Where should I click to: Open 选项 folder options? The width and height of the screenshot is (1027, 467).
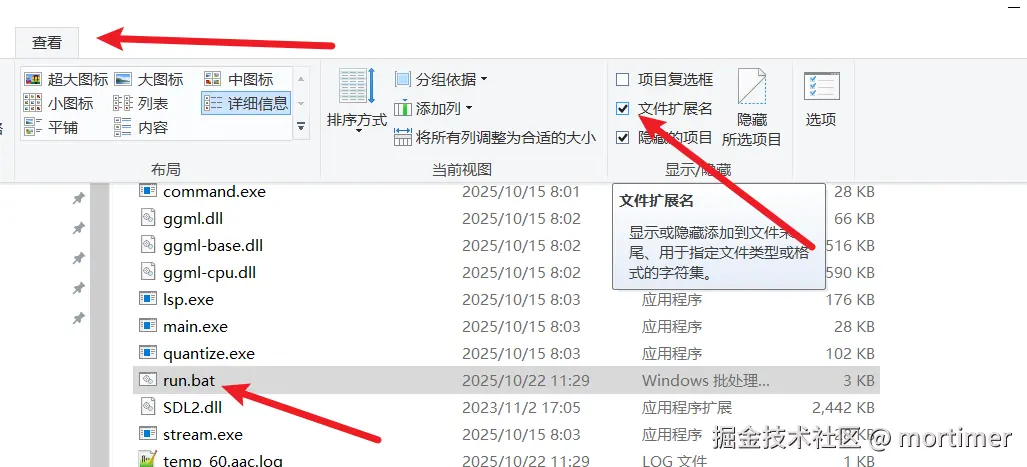(x=821, y=100)
